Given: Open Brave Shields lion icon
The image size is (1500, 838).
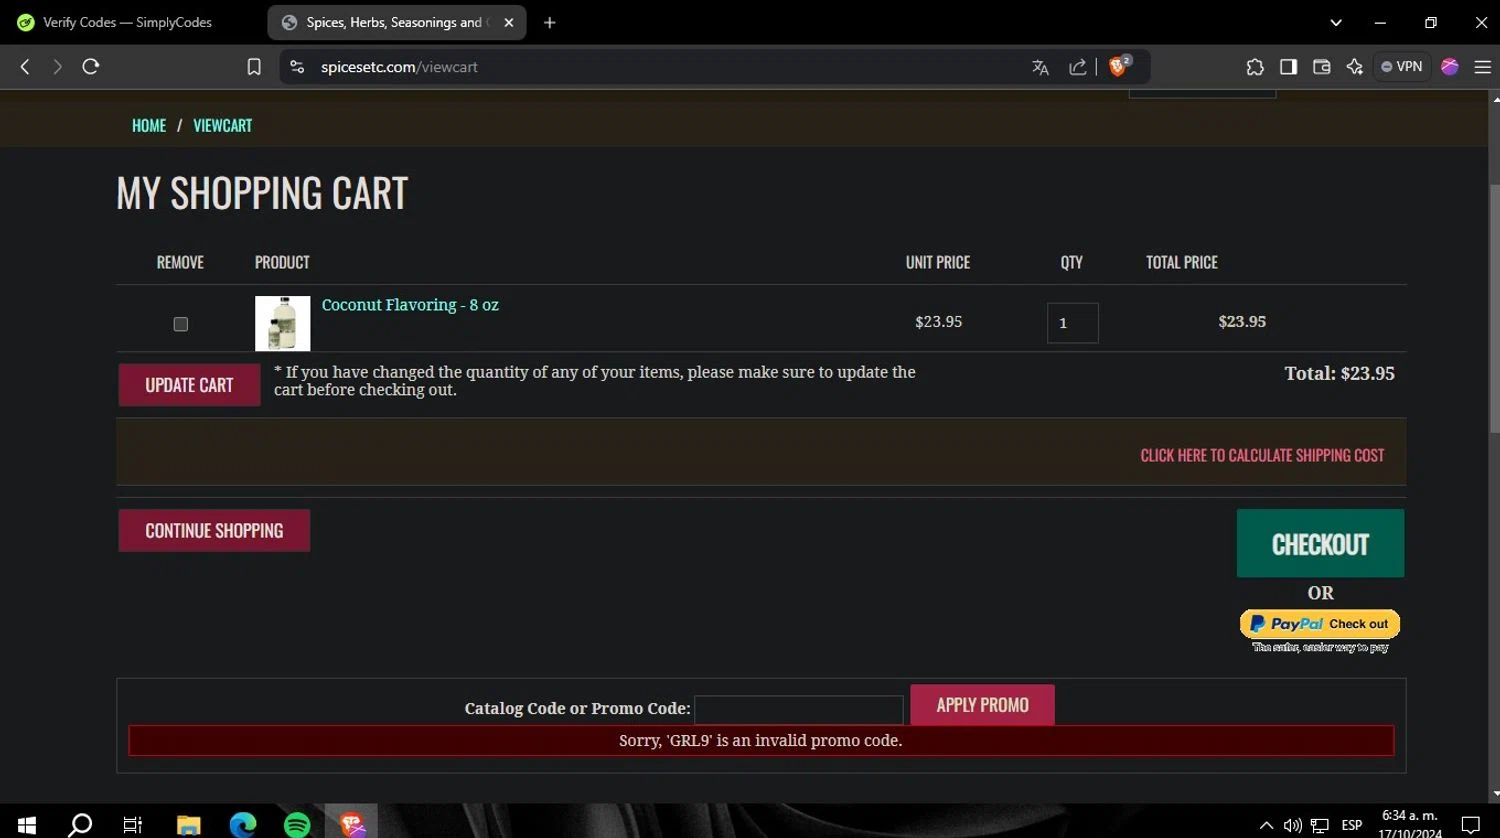Looking at the screenshot, I should 1120,66.
